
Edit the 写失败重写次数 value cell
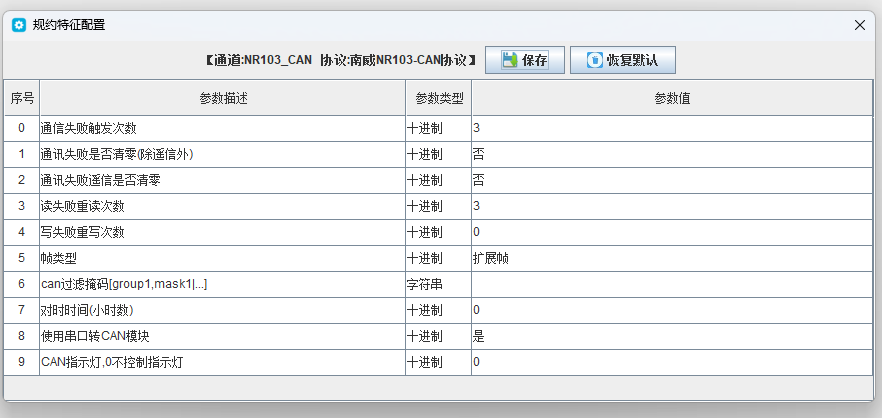tap(670, 232)
